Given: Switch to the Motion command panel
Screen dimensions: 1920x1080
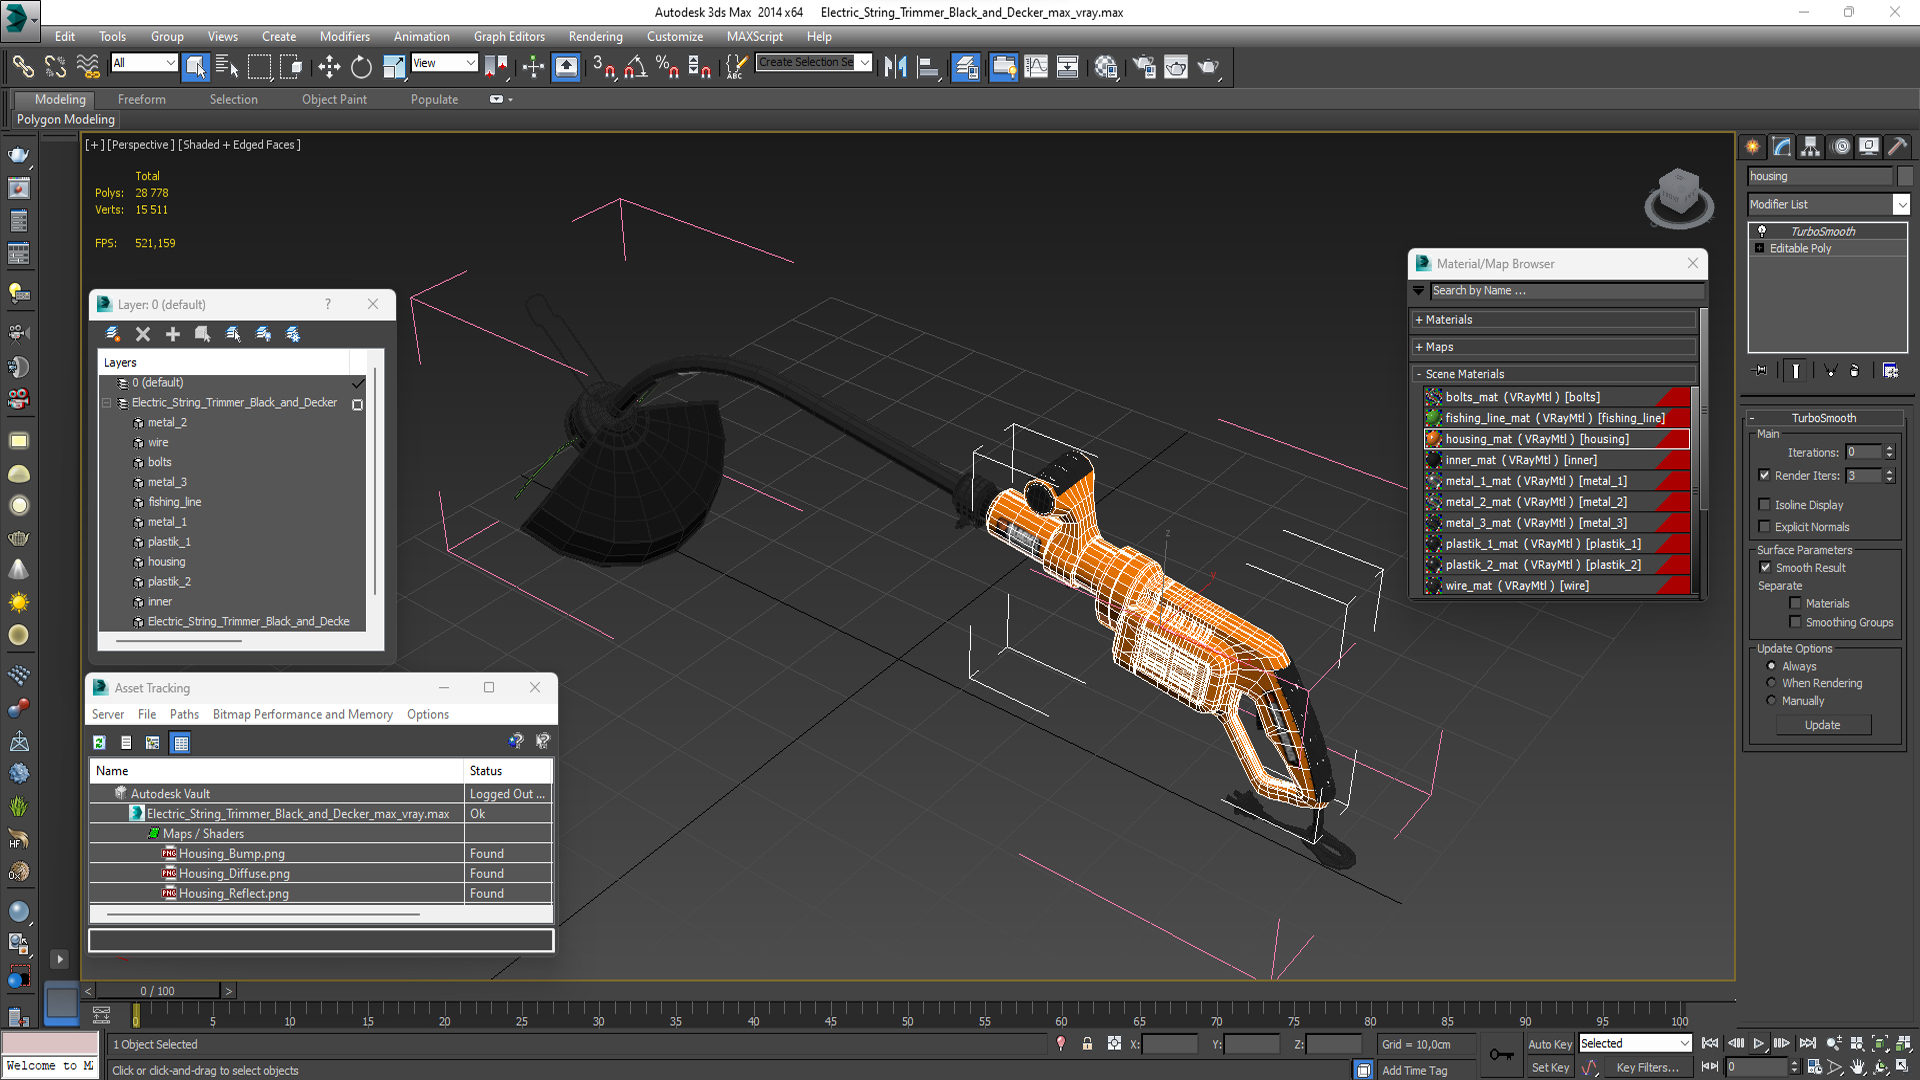Looking at the screenshot, I should click(x=1841, y=147).
